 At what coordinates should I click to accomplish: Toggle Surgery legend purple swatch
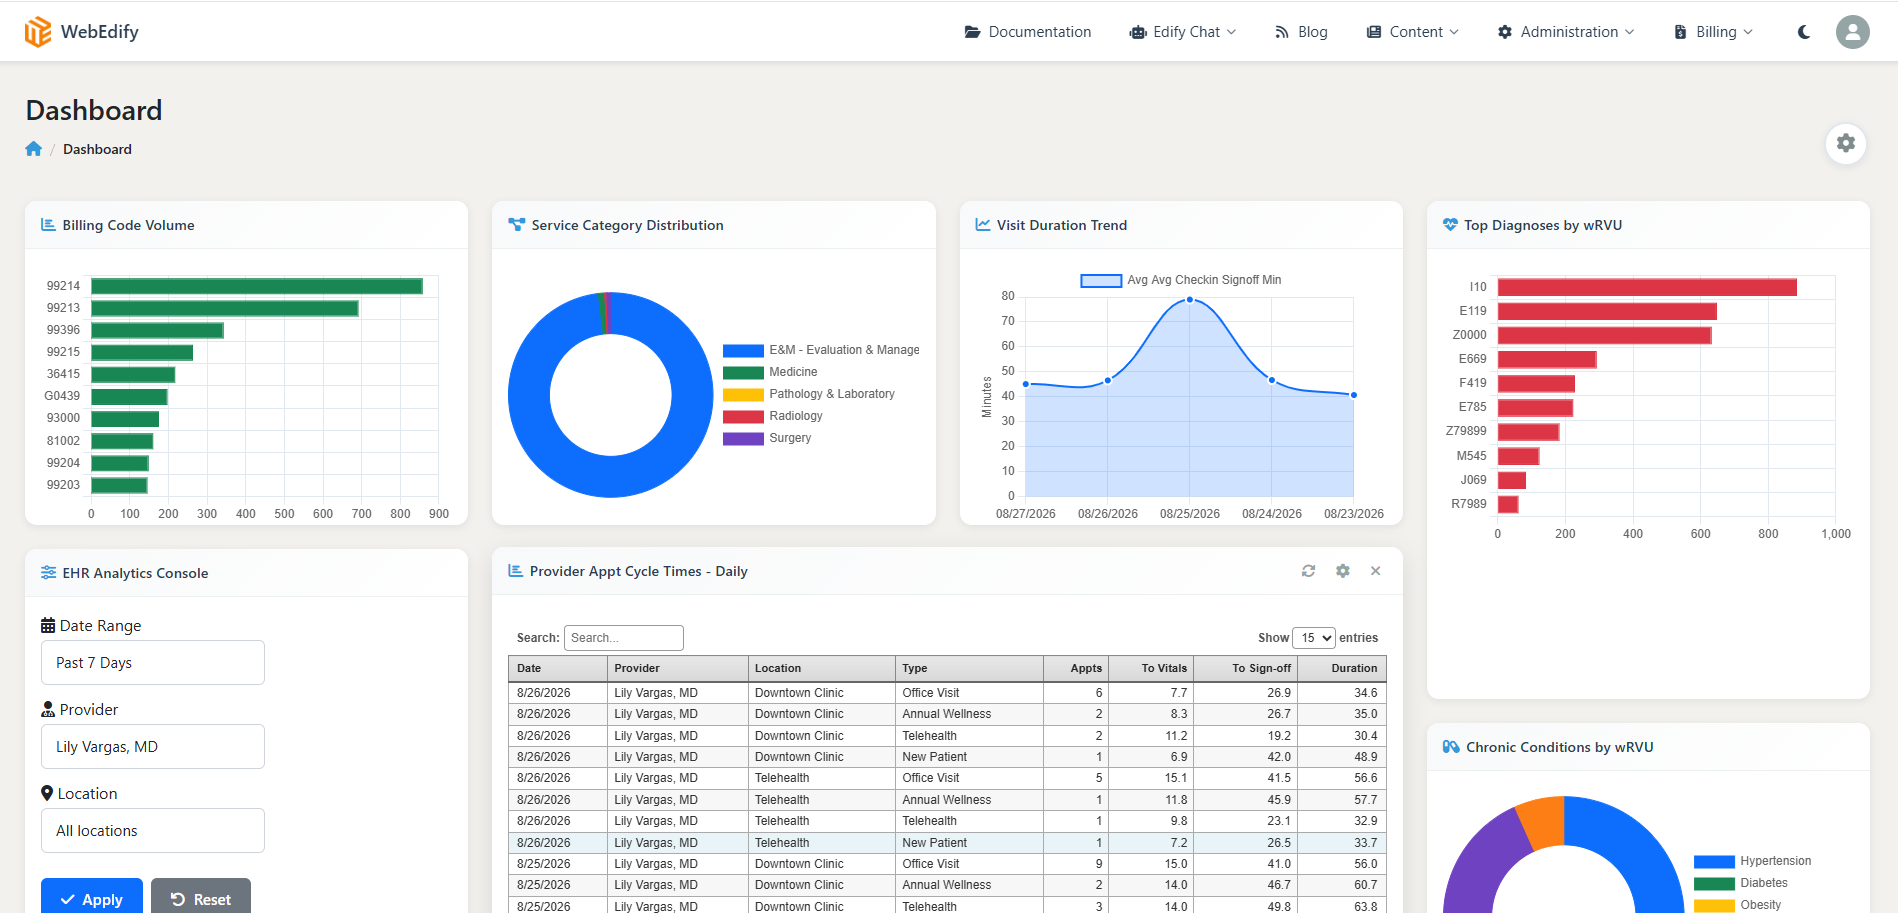click(x=743, y=438)
